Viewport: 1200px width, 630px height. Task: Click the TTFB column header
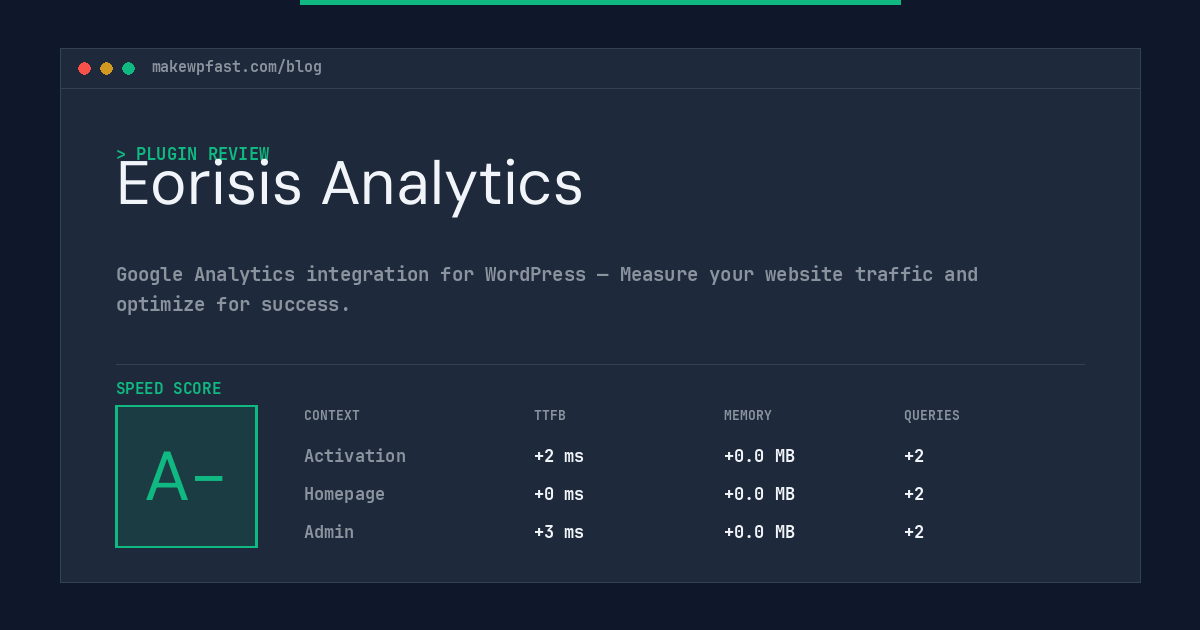(x=550, y=416)
